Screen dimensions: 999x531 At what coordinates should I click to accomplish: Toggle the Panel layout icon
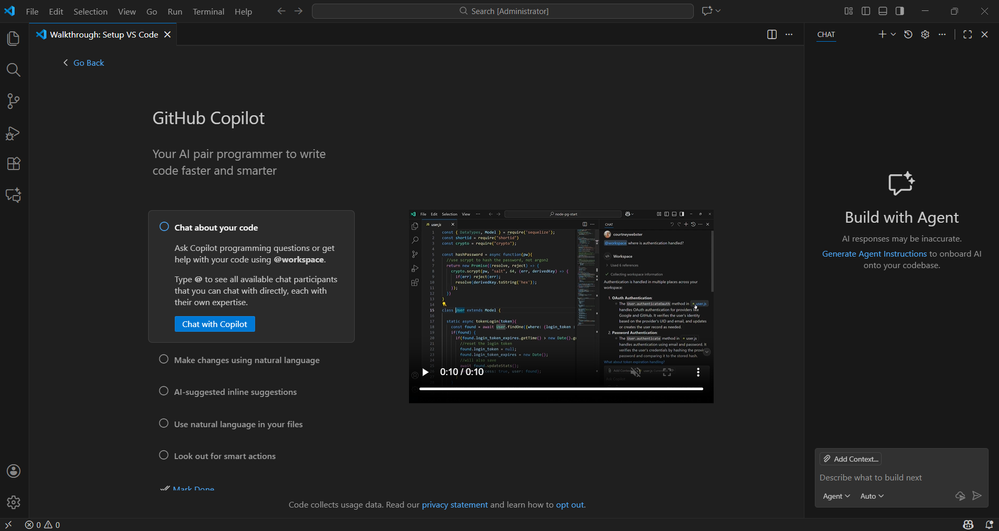tap(882, 11)
